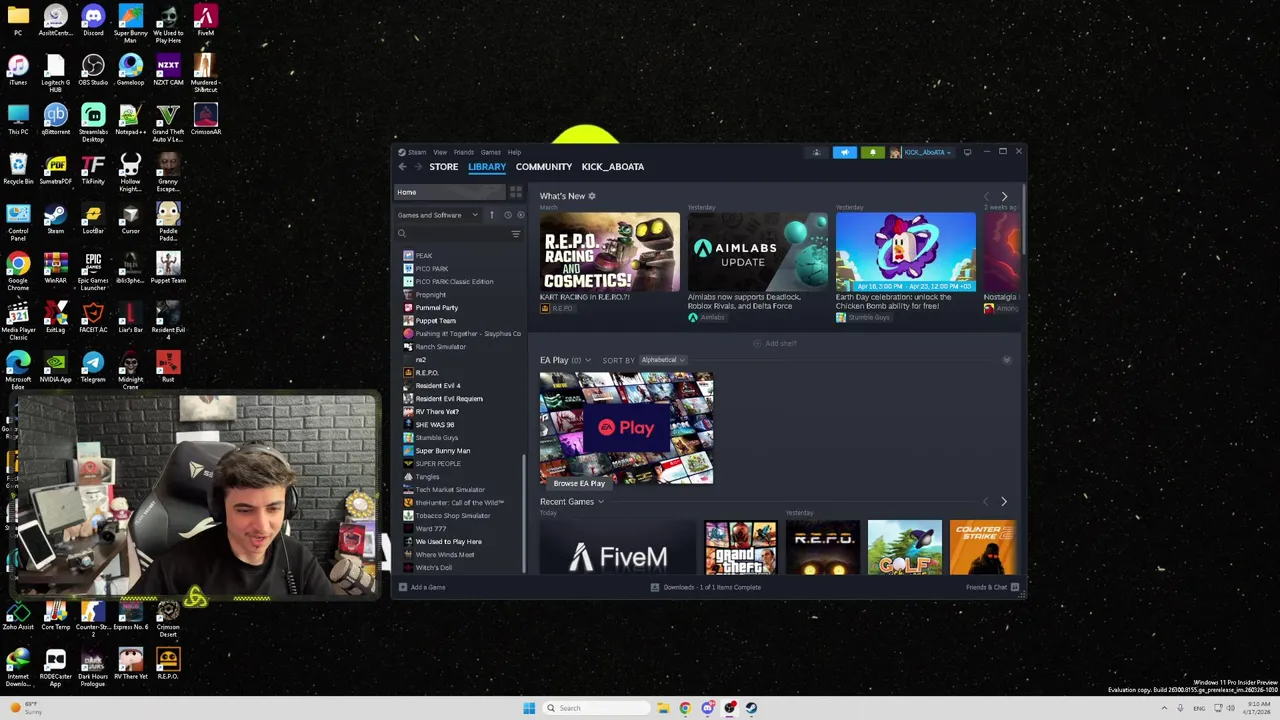The image size is (1280, 720).
Task: Go to the STORE tab
Action: [x=444, y=167]
